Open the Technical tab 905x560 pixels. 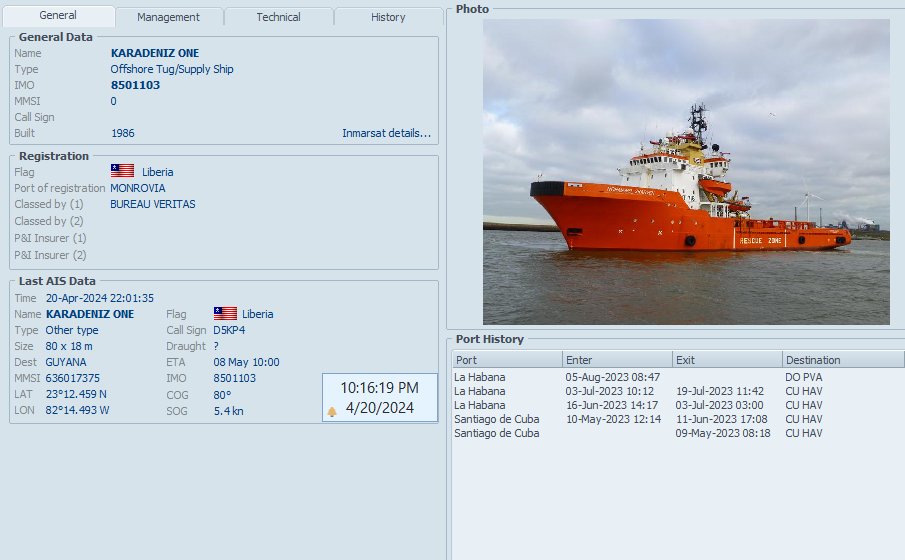tap(278, 17)
